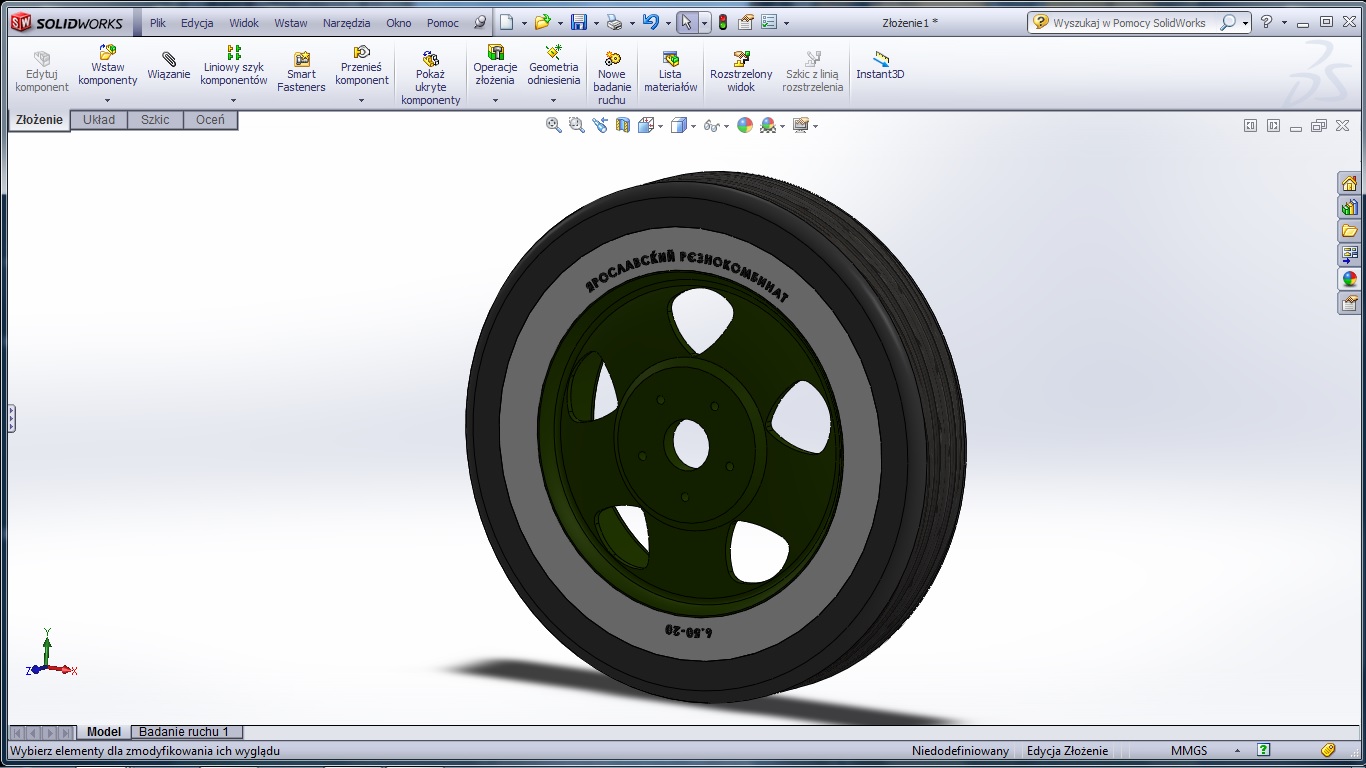This screenshot has height=768, width=1366.
Task: Click the green help icon in status bar
Action: pyautogui.click(x=1265, y=750)
